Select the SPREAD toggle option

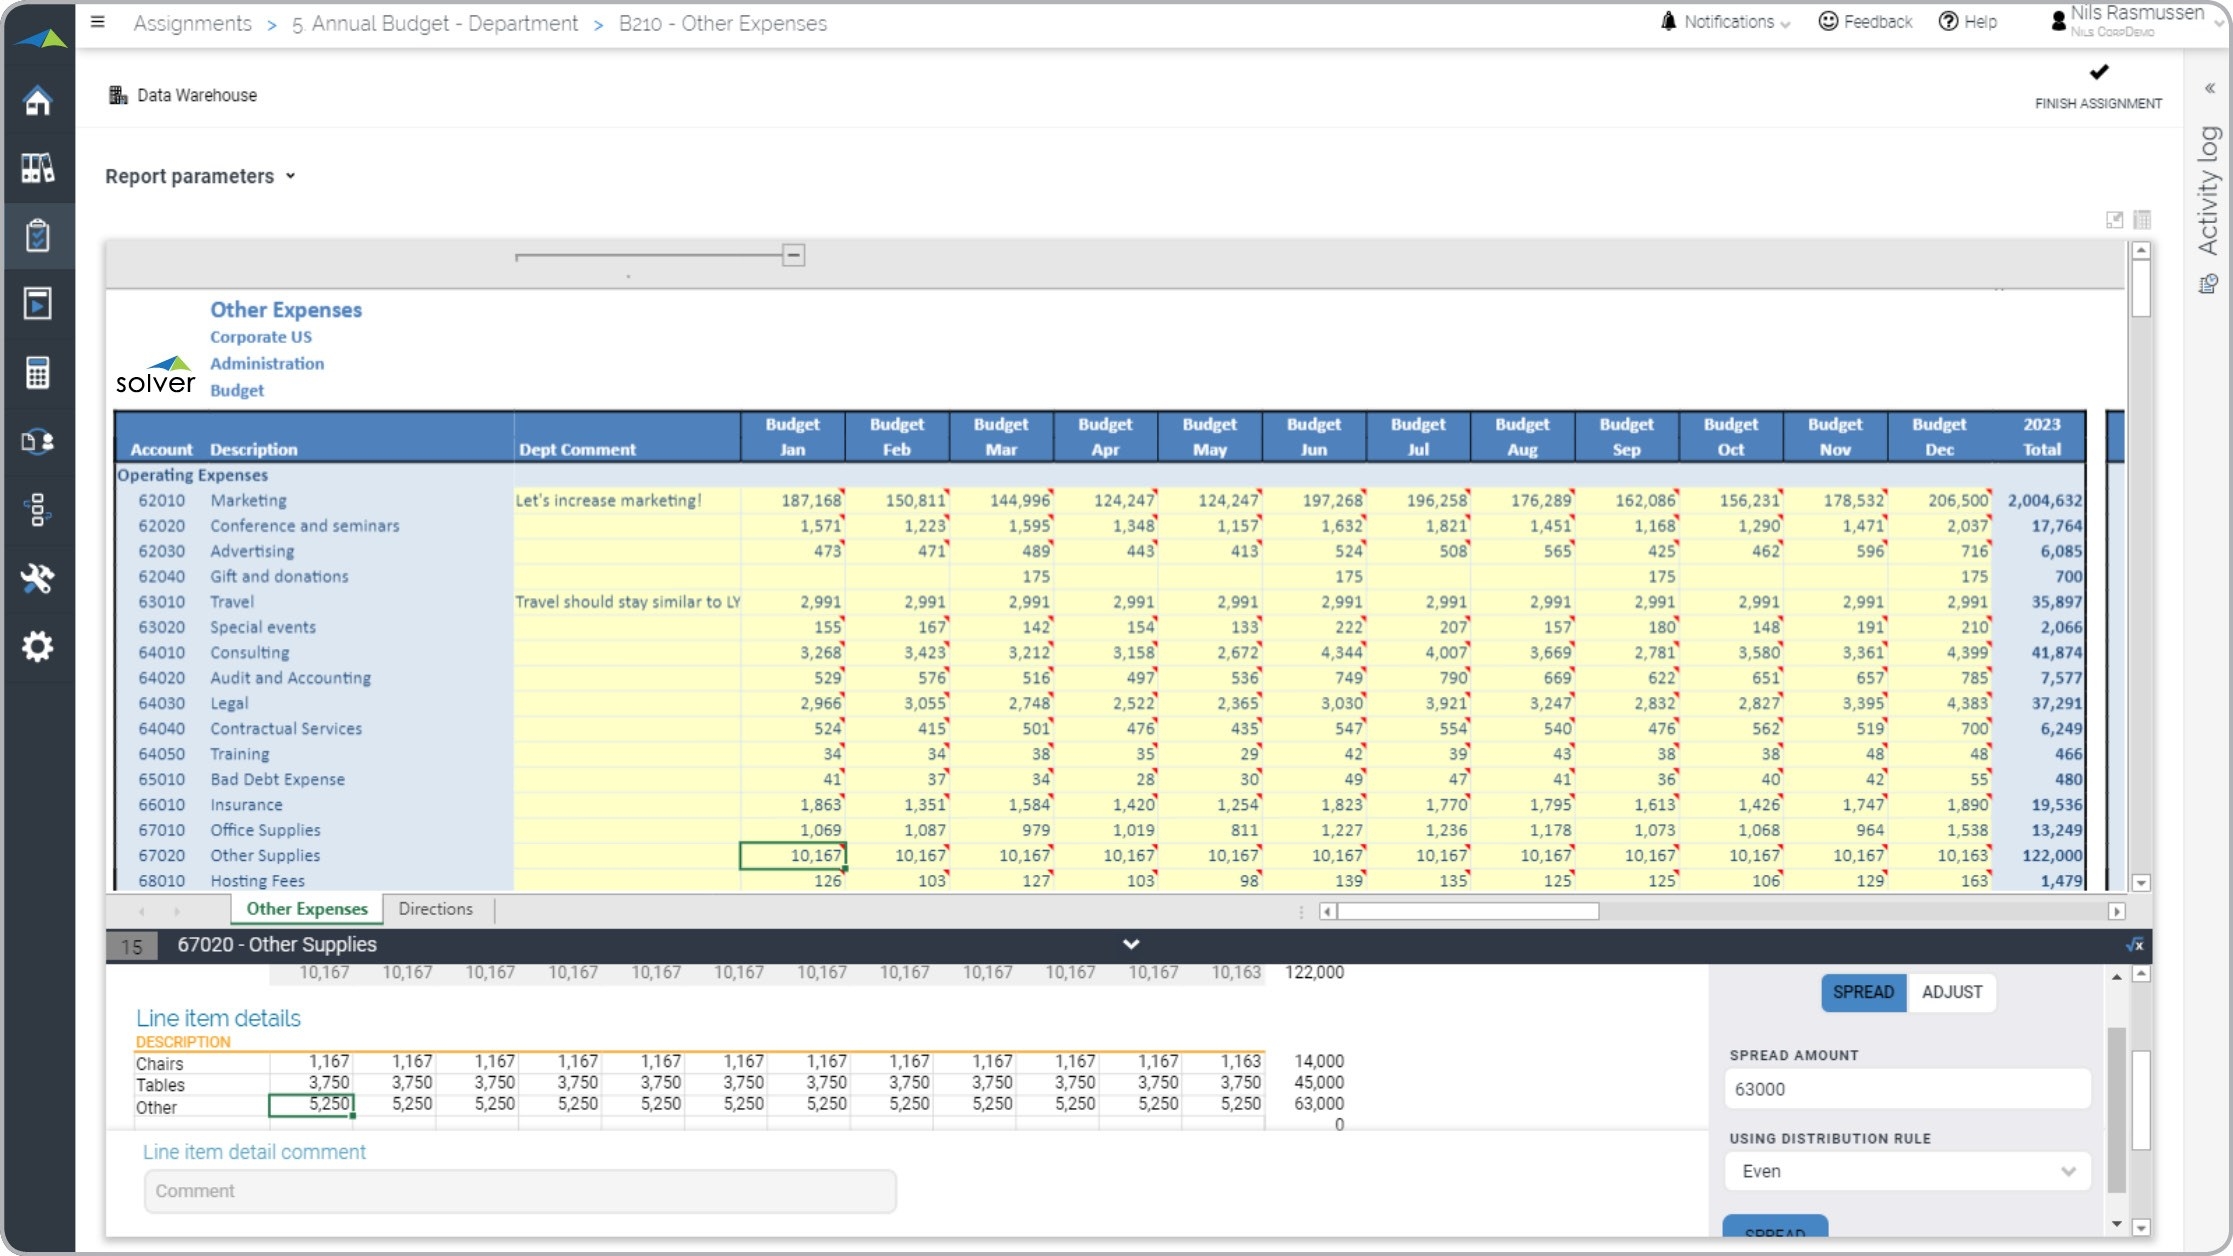[x=1863, y=992]
